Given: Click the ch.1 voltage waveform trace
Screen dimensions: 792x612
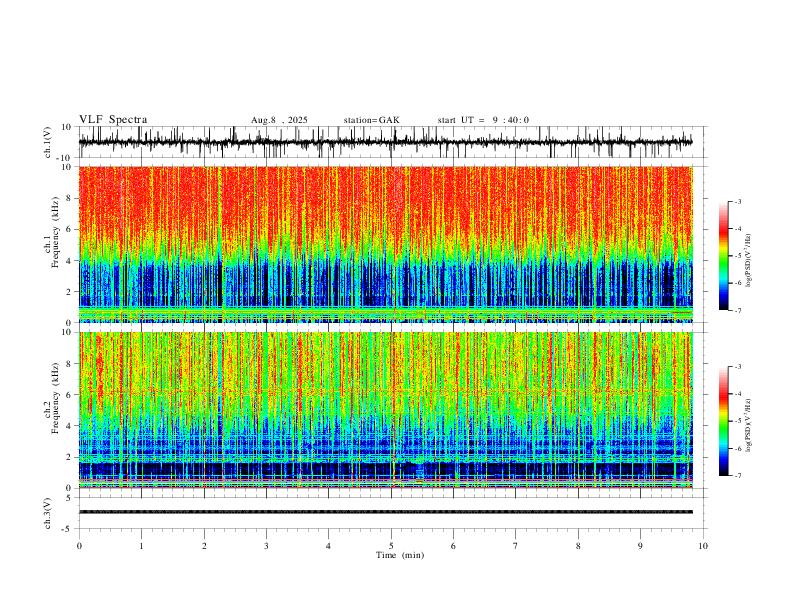Looking at the screenshot, I should (x=385, y=142).
